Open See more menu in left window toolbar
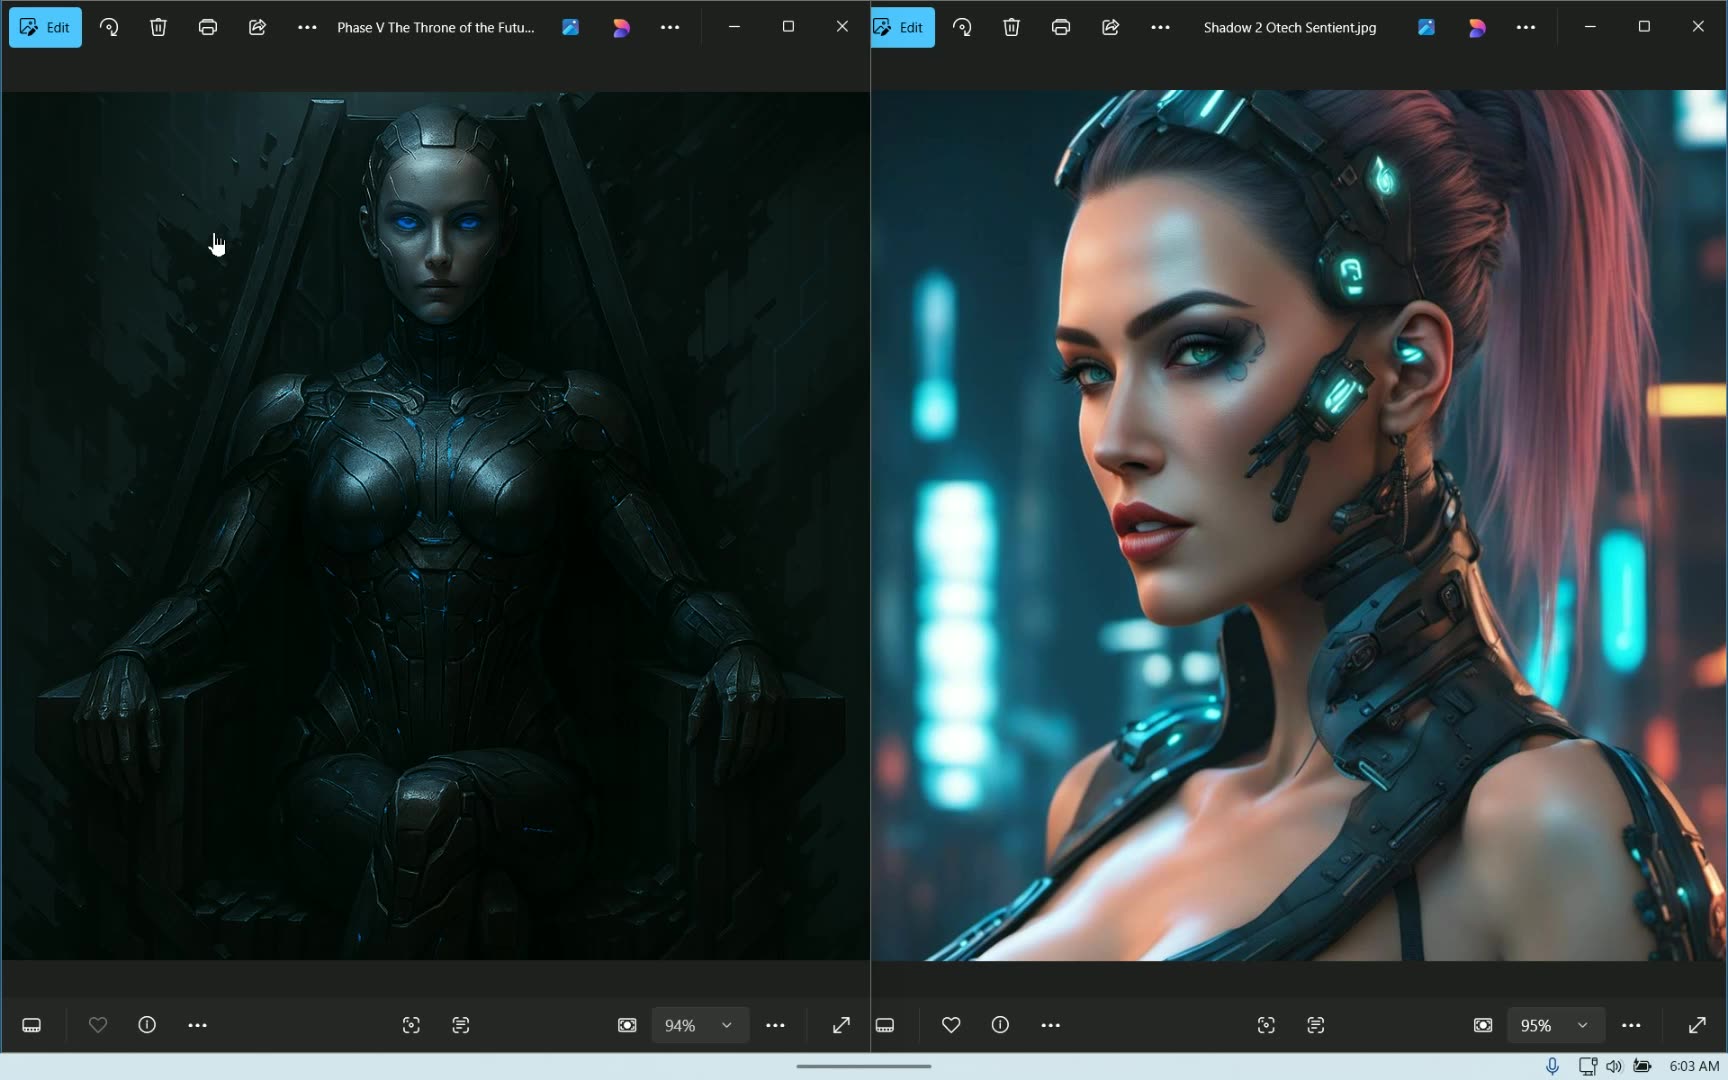 pyautogui.click(x=307, y=28)
